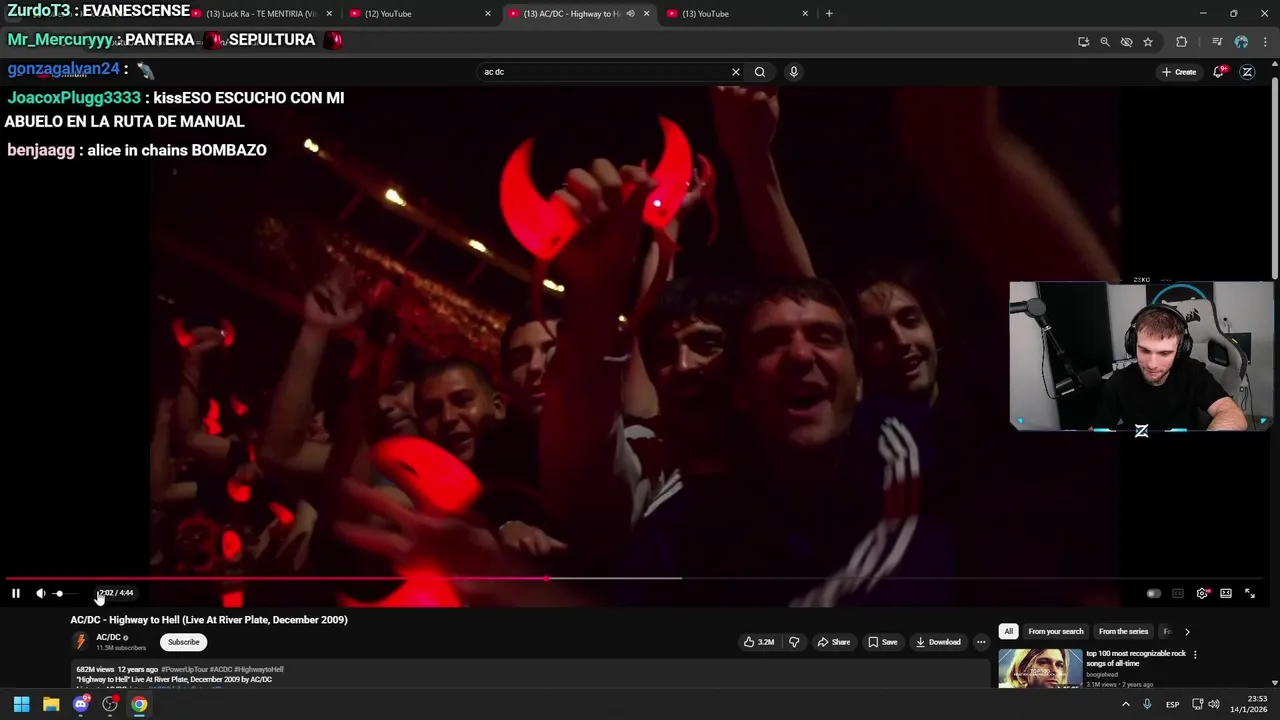1280x720 pixels.
Task: Open options menu for the 'top 100' video
Action: (x=1195, y=655)
